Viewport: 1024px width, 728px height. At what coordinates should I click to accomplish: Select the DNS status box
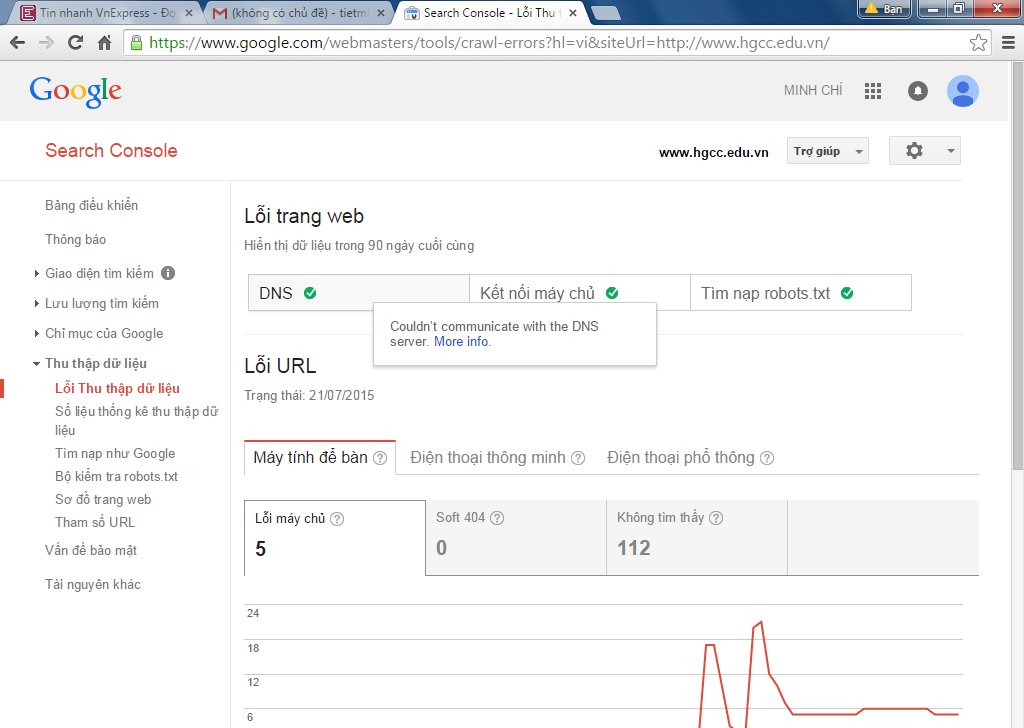click(x=358, y=293)
